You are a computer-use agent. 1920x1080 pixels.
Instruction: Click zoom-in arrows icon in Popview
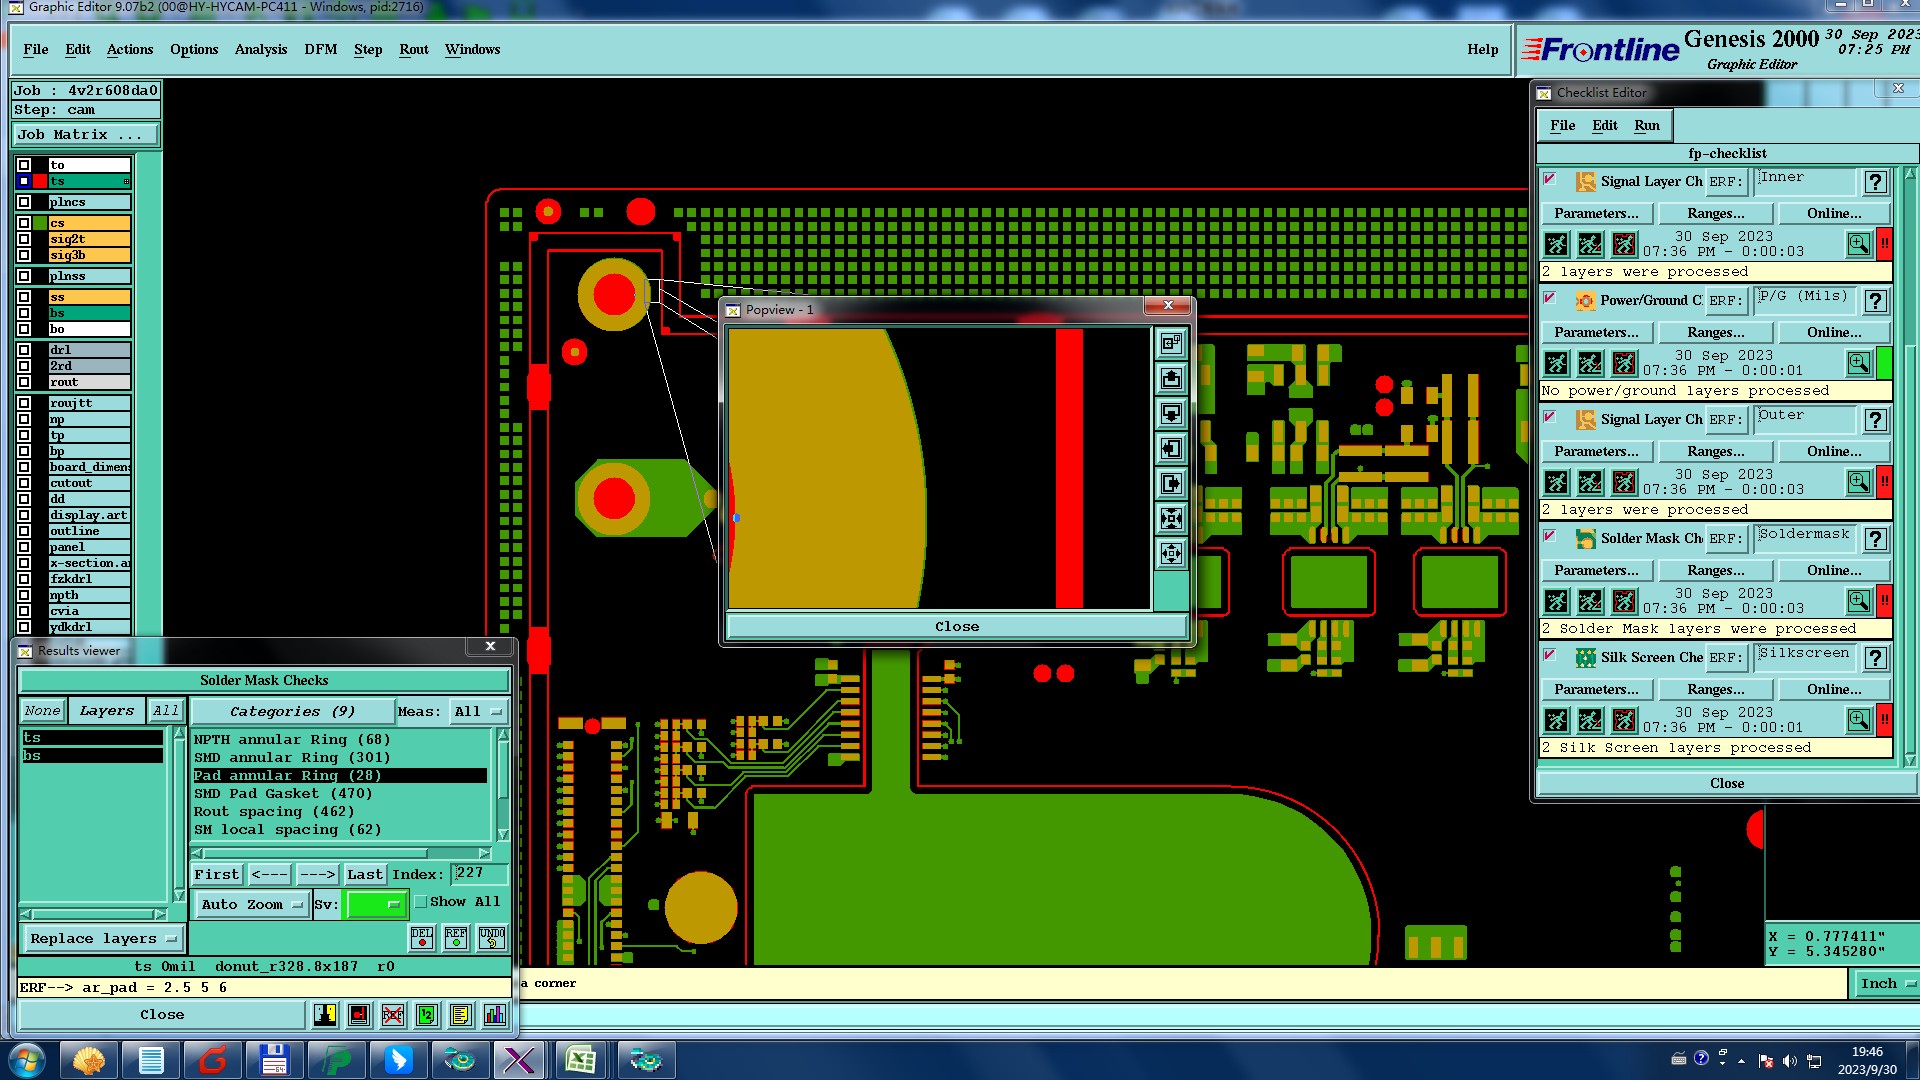(x=1171, y=519)
